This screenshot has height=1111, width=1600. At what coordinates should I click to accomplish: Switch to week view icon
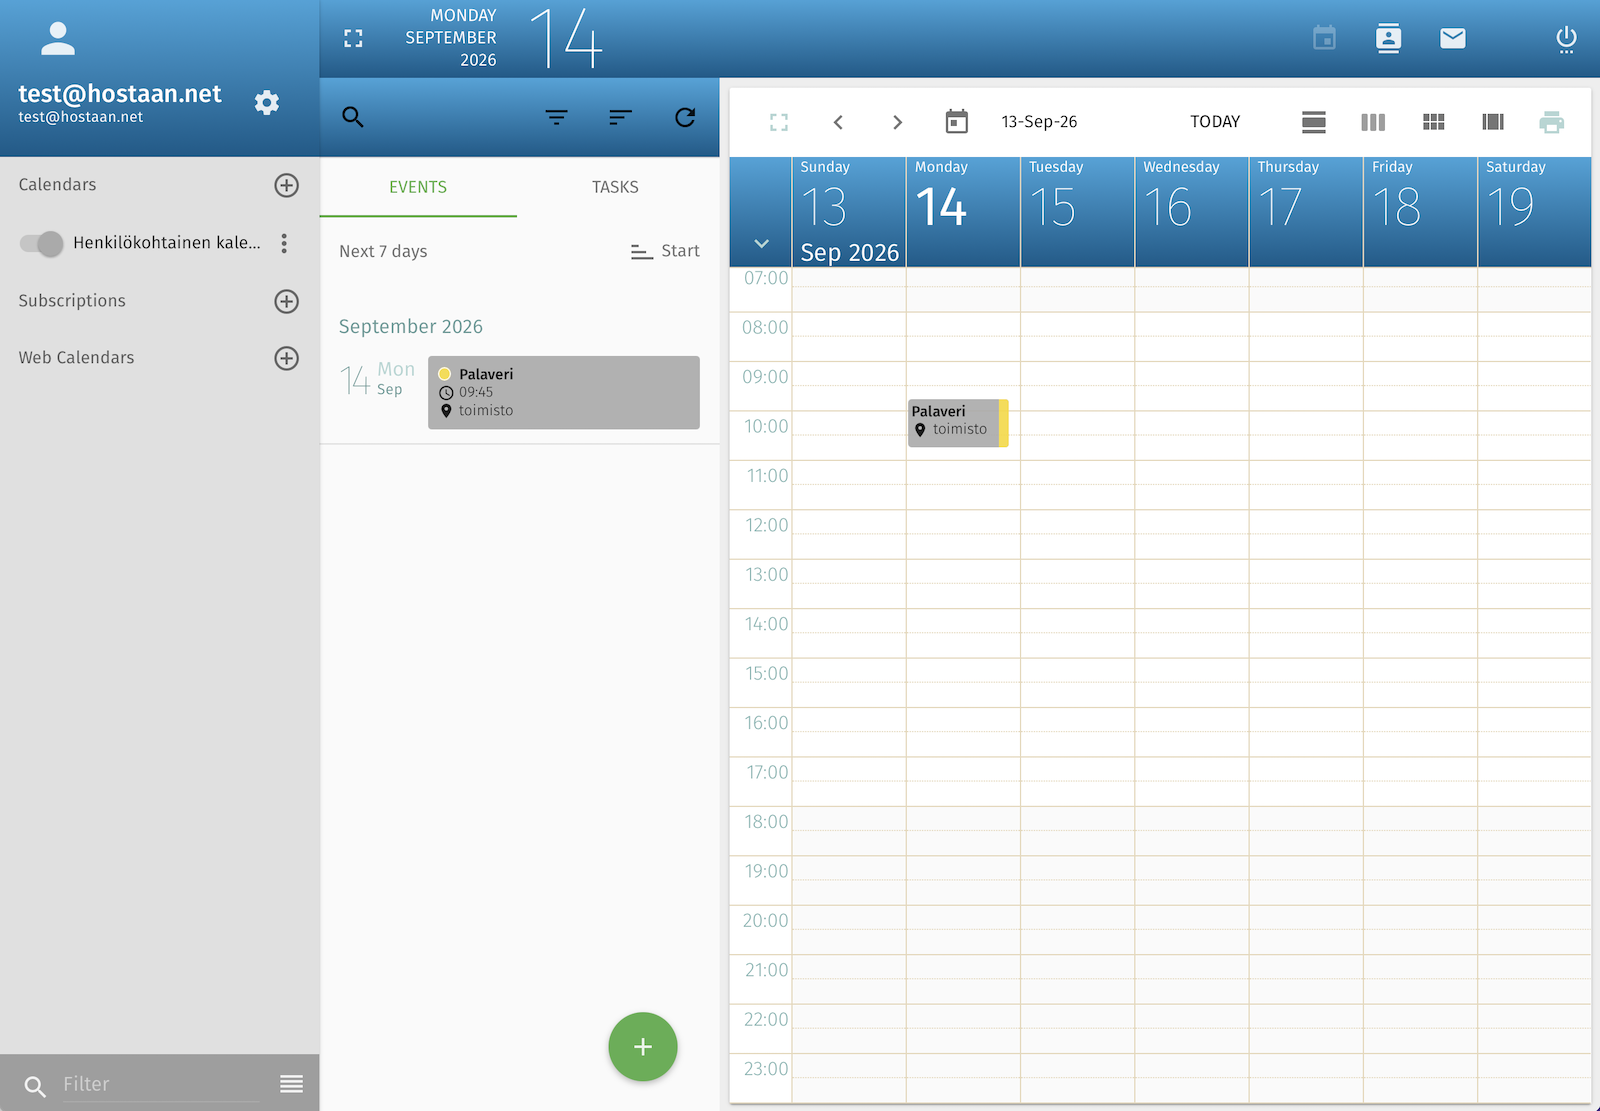(1373, 122)
